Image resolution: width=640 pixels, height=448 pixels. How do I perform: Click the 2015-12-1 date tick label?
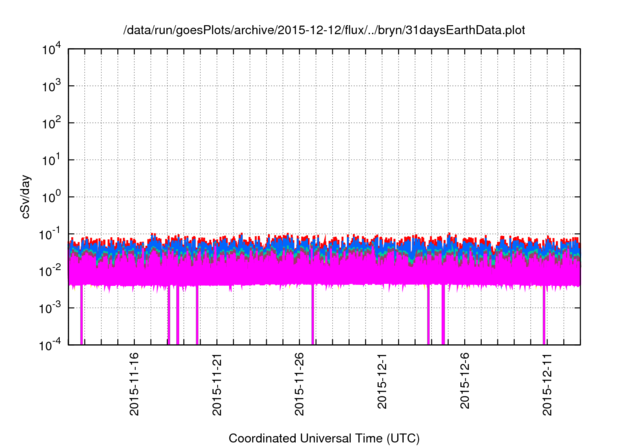pos(382,380)
